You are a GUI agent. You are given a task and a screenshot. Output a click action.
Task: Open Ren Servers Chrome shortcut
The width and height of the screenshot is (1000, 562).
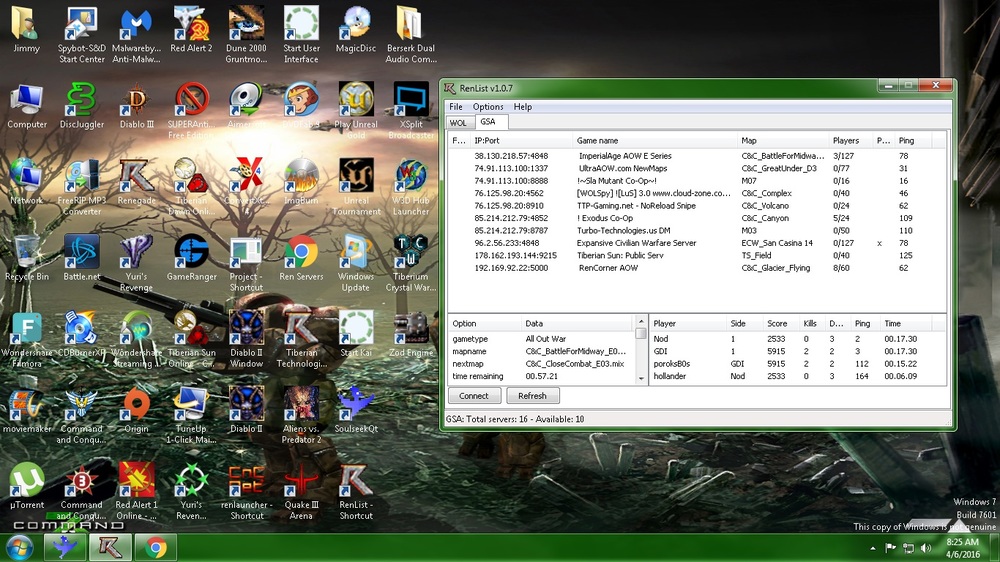[x=301, y=258]
